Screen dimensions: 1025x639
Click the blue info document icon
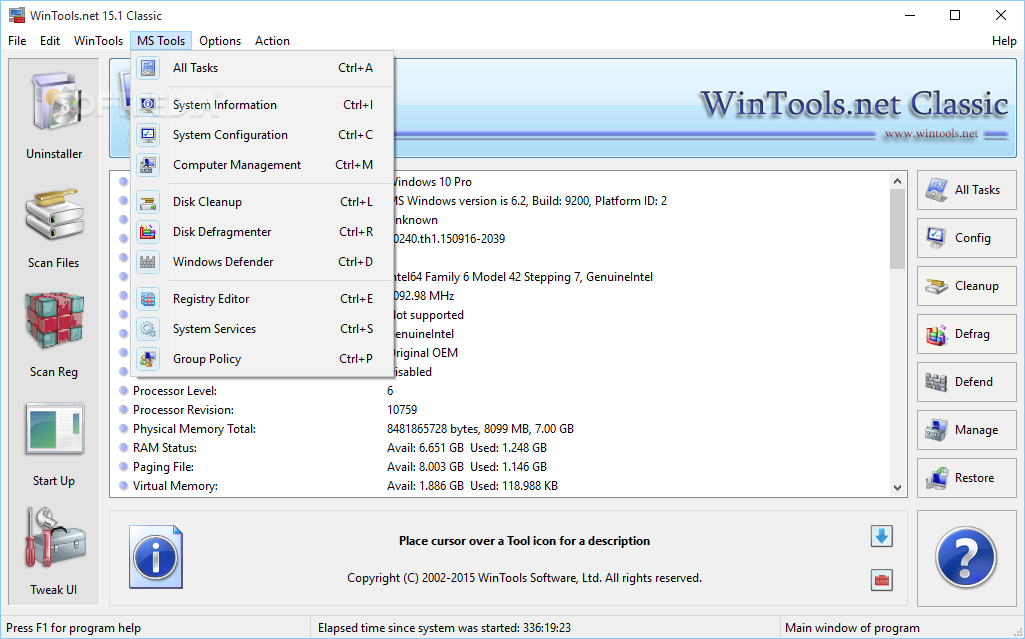coord(156,557)
